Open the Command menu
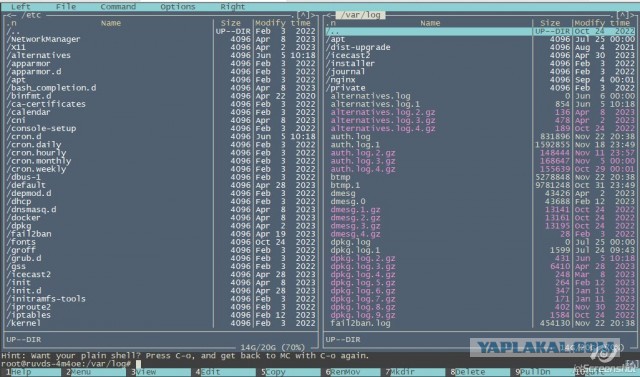The image size is (640, 377). 118,7
